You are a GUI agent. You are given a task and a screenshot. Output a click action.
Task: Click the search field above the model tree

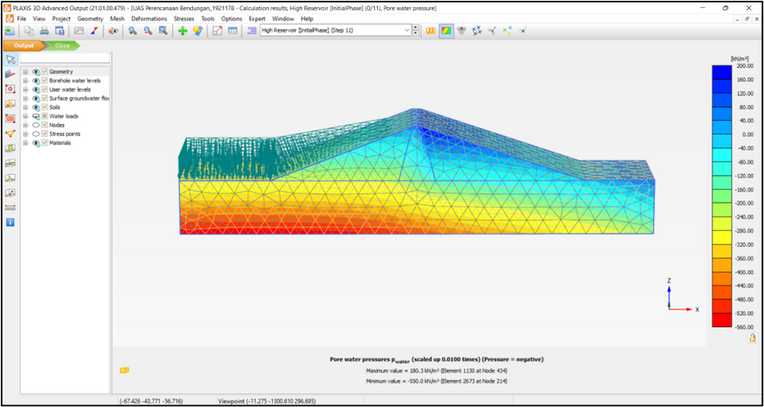(65, 58)
